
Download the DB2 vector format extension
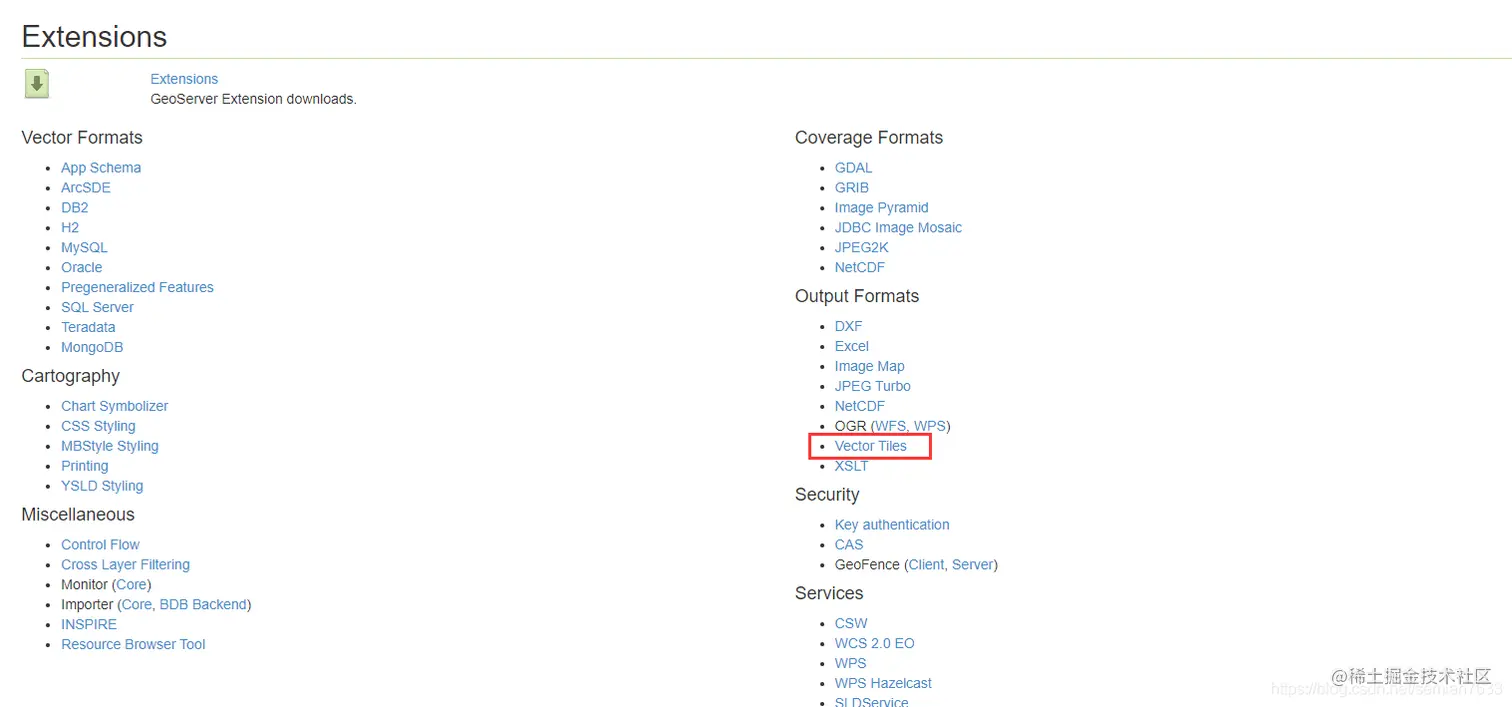pos(75,208)
